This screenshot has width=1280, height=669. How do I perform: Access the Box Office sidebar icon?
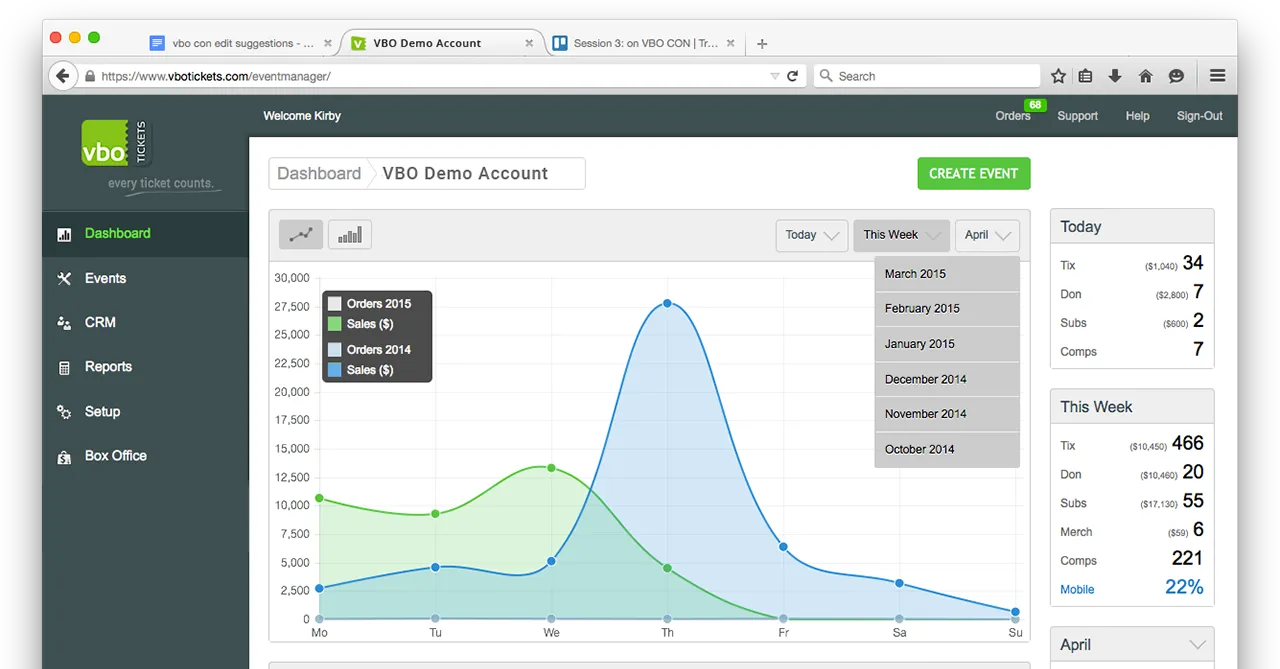coord(65,455)
